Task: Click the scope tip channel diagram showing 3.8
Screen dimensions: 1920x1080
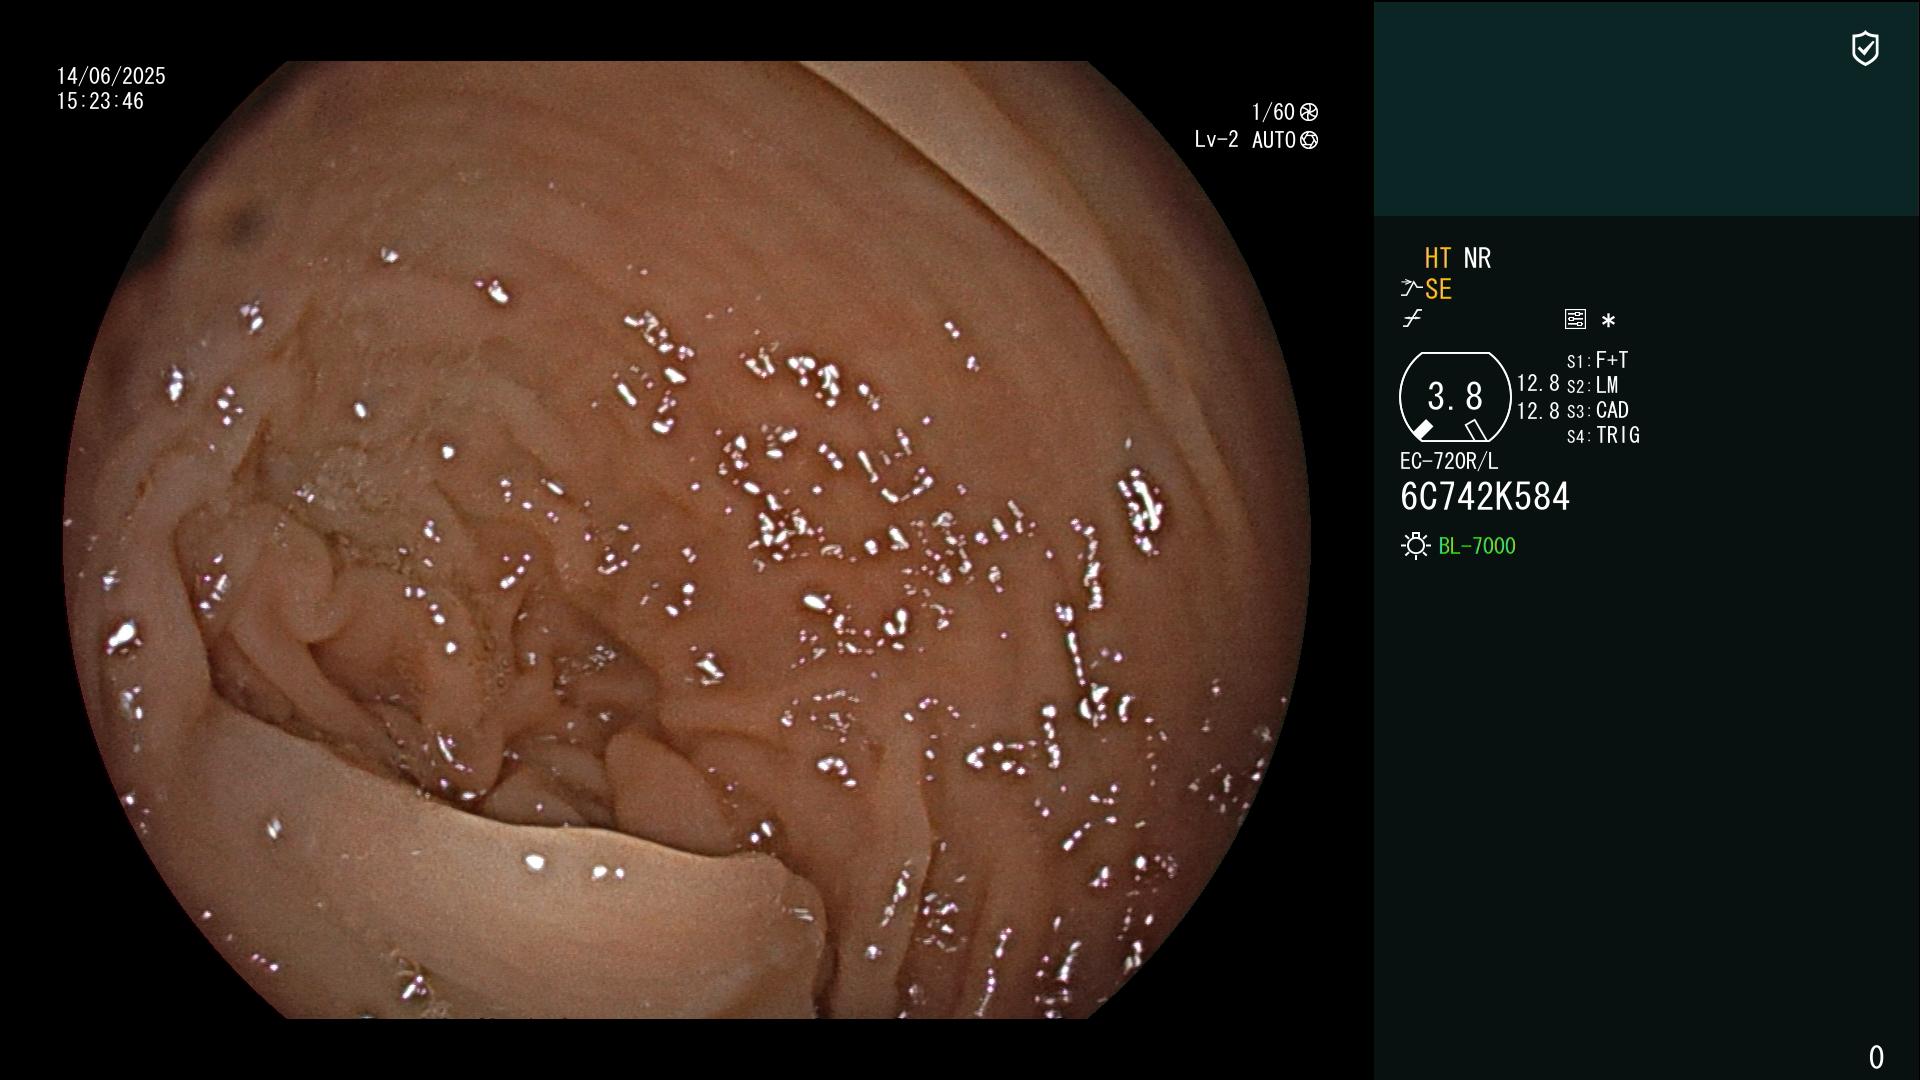Action: (1455, 397)
